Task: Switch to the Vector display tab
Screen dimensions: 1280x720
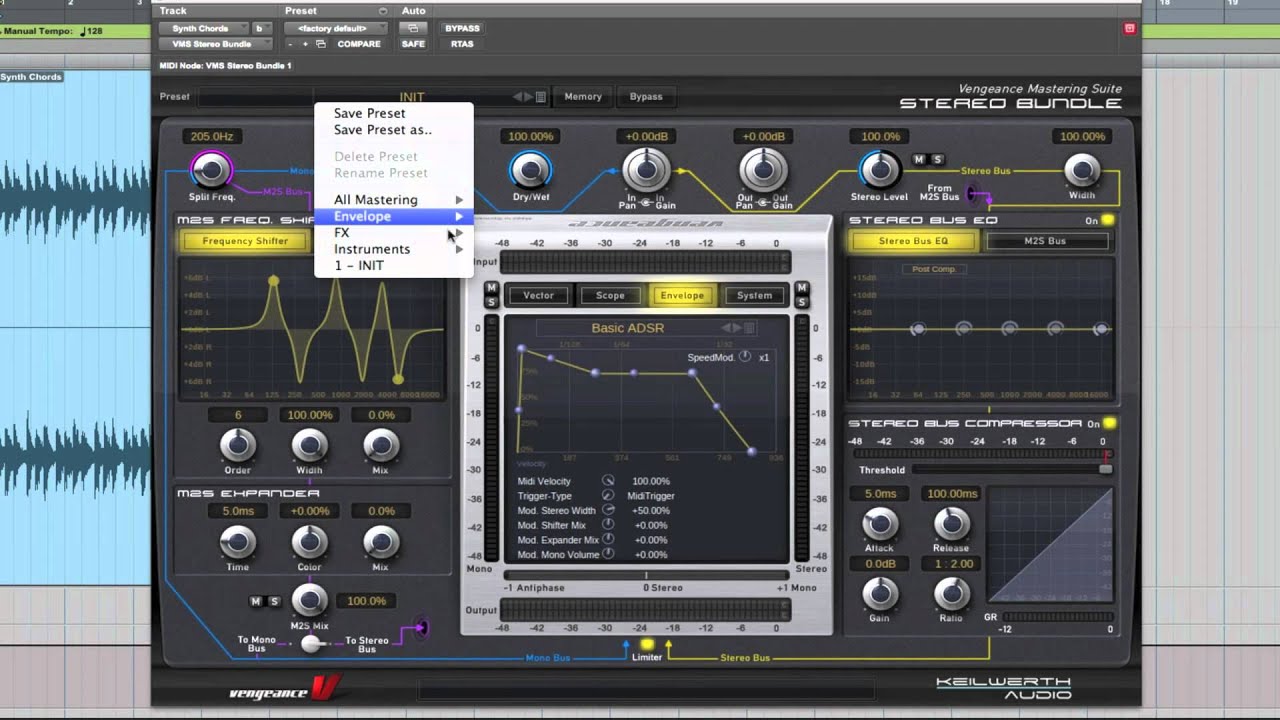Action: (538, 295)
